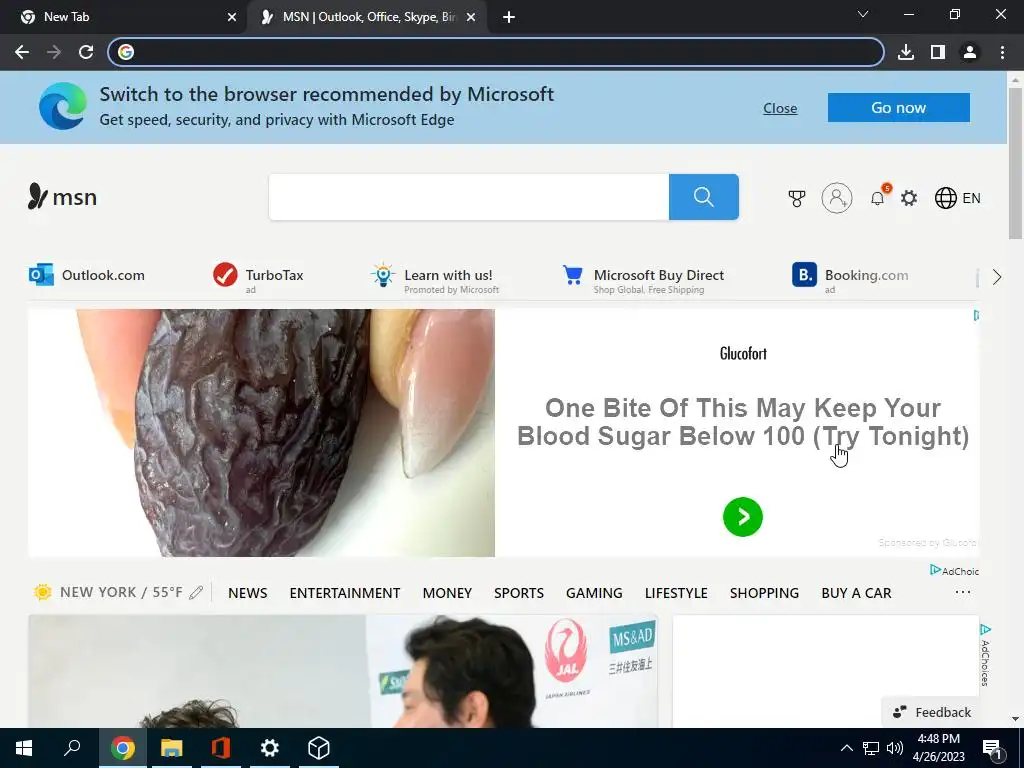Close the MSN tab
The image size is (1024, 768).
[x=471, y=18]
